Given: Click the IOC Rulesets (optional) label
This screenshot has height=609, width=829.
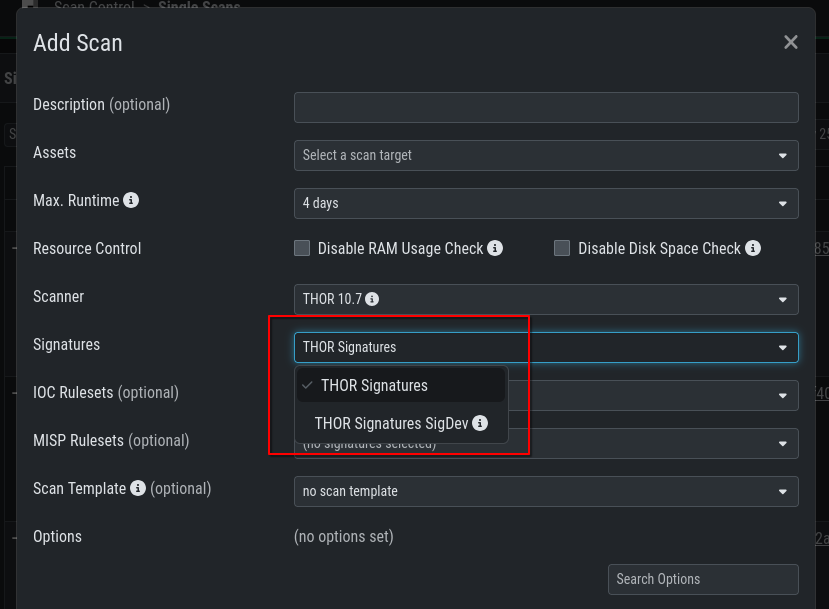Looking at the screenshot, I should 106,393.
